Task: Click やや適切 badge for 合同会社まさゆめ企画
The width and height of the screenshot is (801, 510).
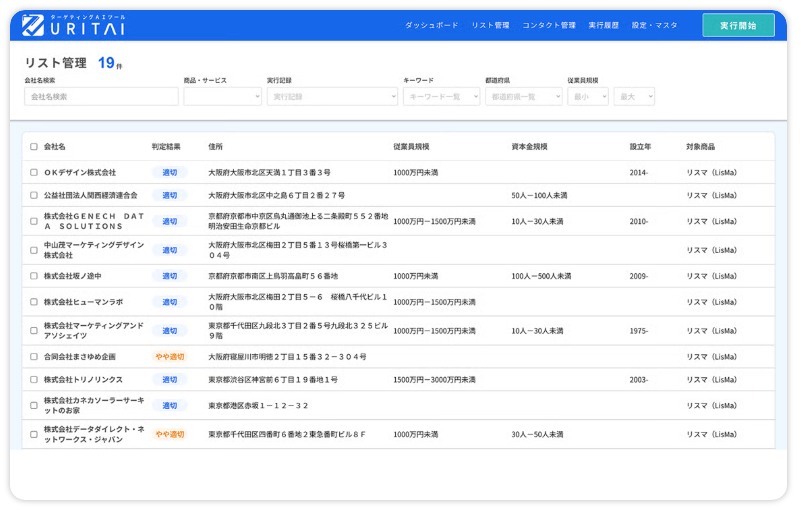Action: click(x=170, y=357)
